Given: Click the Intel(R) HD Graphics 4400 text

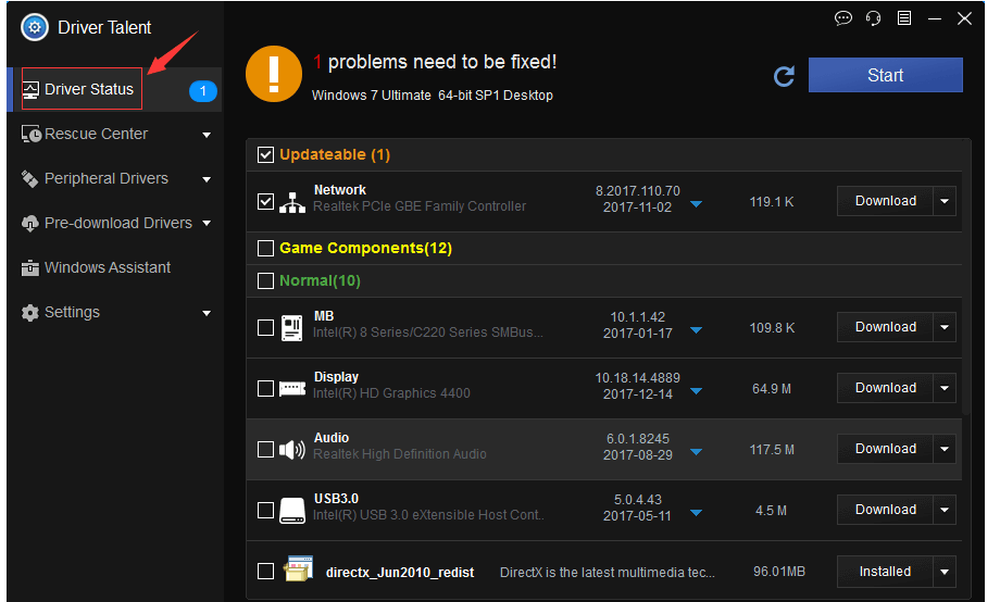Looking at the screenshot, I should [x=392, y=393].
